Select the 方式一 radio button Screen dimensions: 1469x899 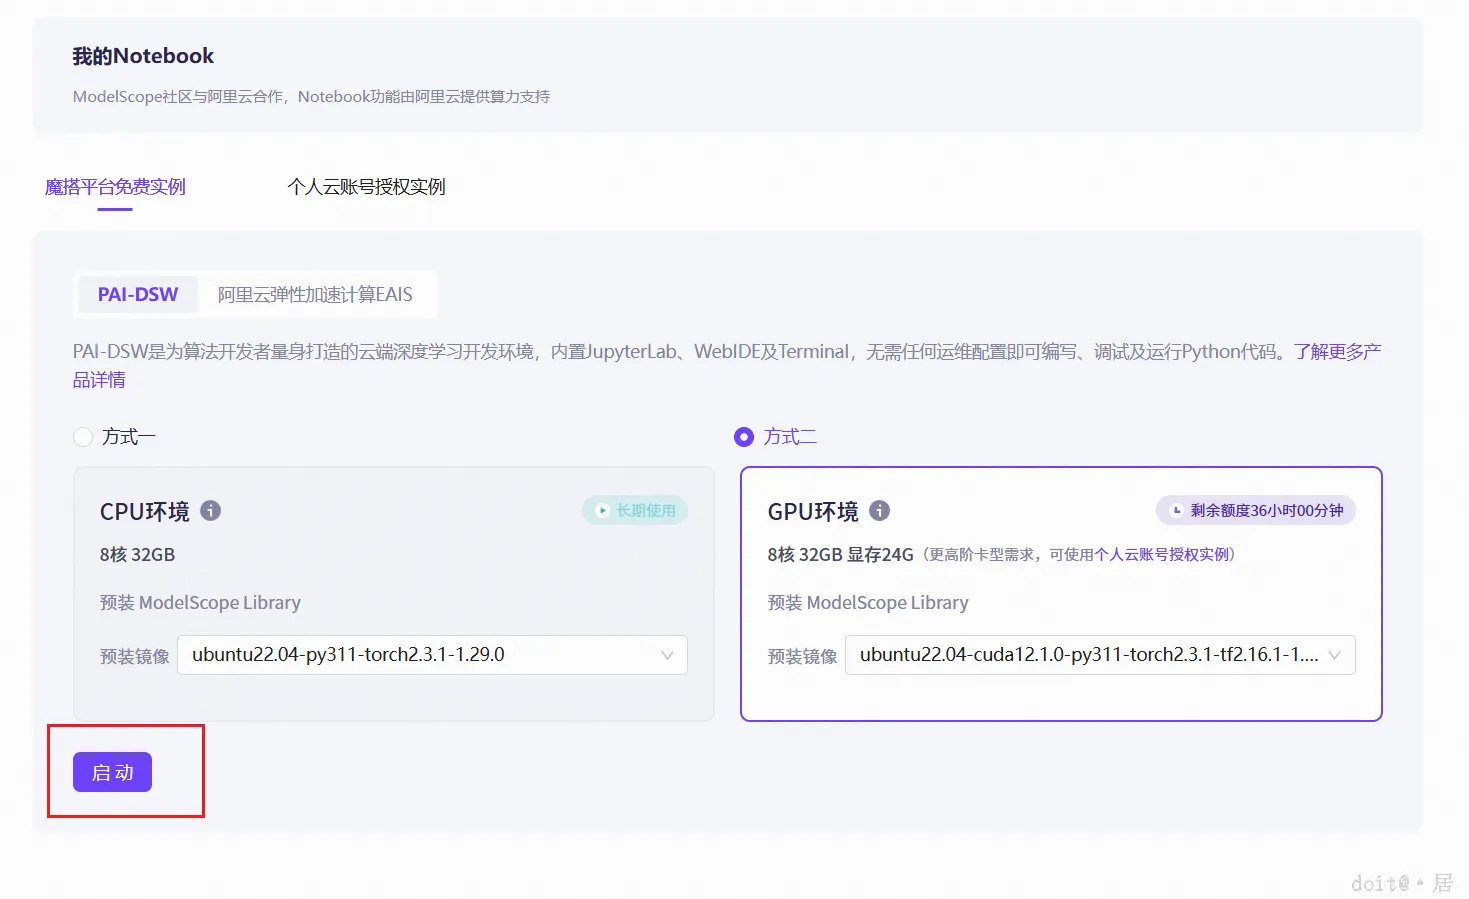(82, 436)
